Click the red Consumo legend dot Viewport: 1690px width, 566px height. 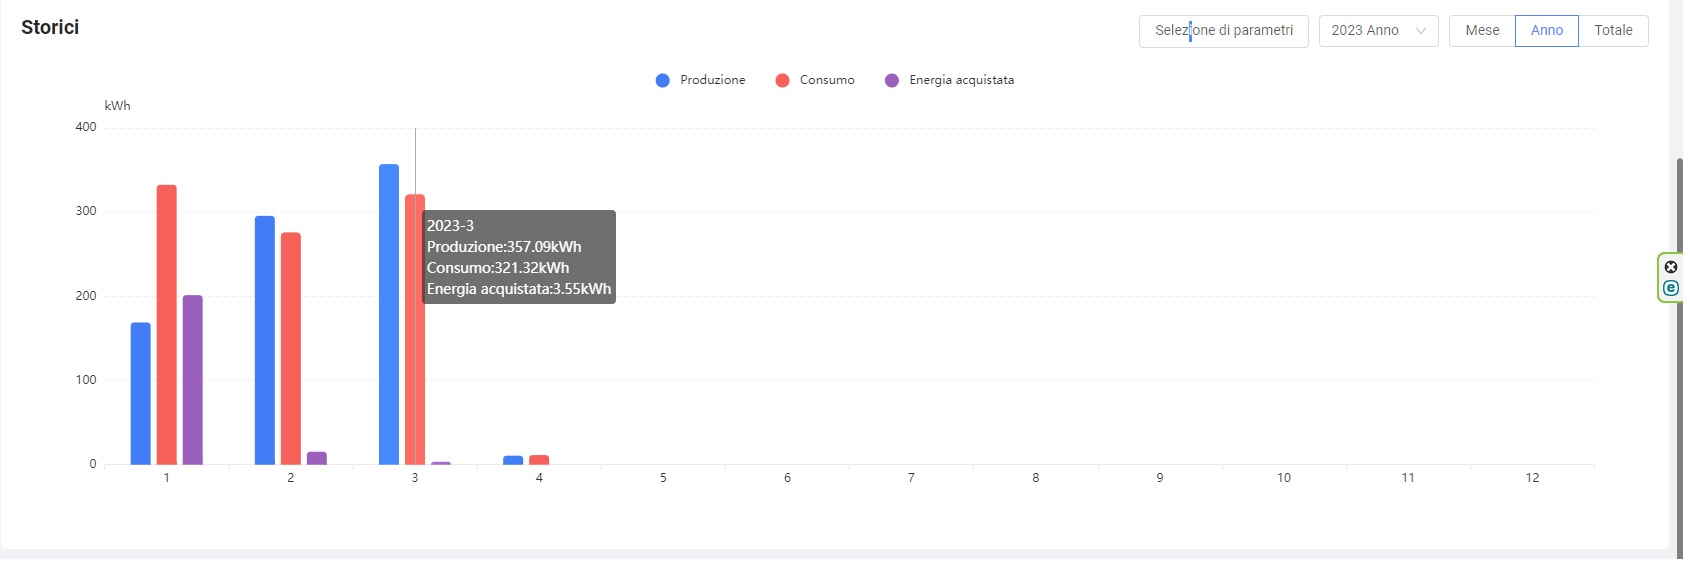pyautogui.click(x=782, y=80)
